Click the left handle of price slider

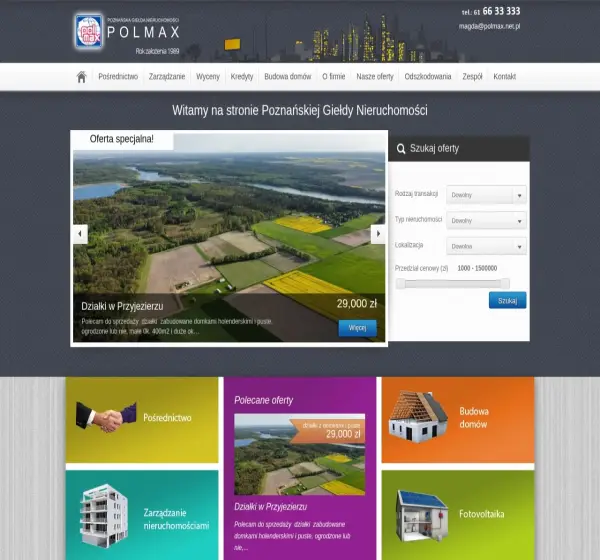click(x=400, y=284)
